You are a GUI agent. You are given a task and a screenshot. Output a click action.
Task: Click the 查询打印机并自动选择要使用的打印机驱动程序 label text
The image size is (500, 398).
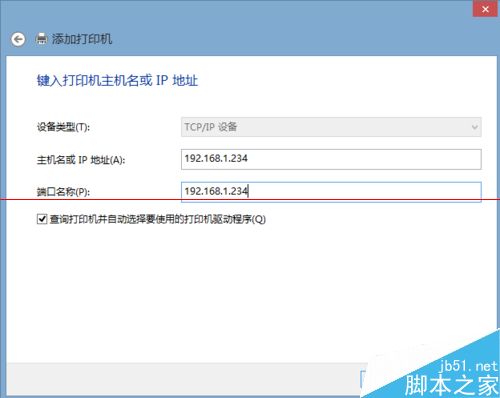pyautogui.click(x=158, y=219)
